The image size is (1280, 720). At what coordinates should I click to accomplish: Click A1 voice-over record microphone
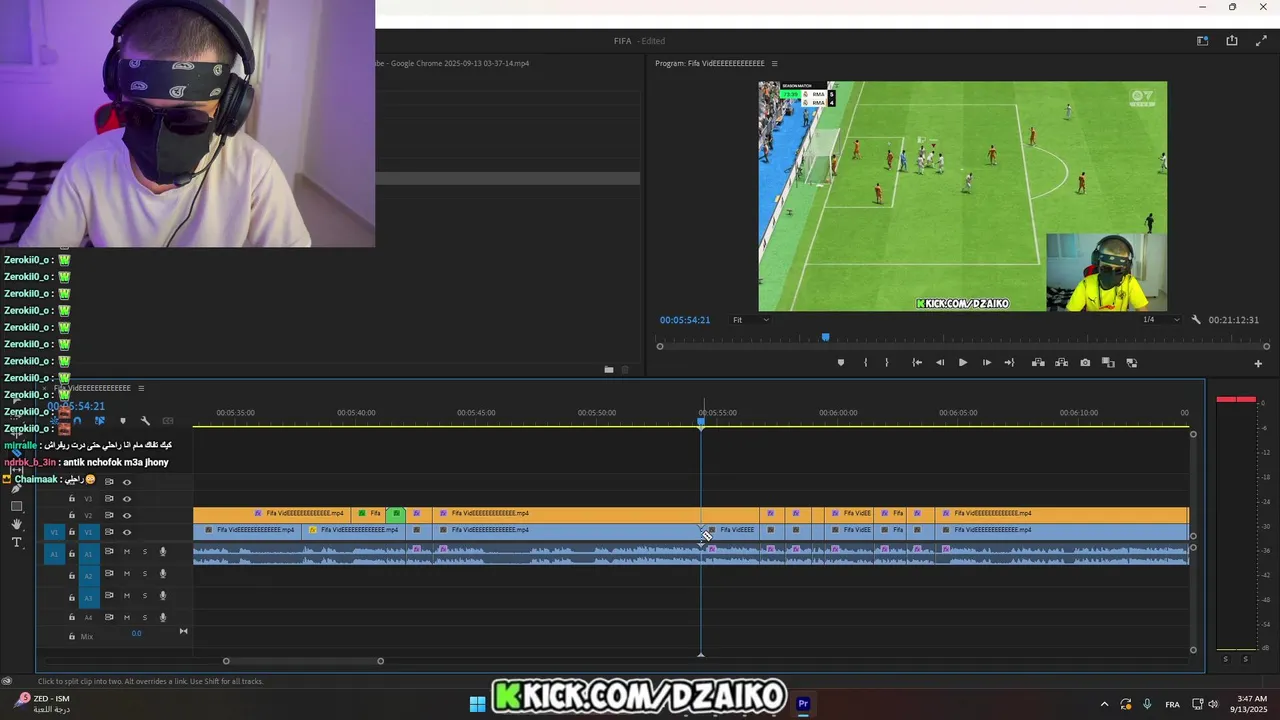click(x=163, y=552)
